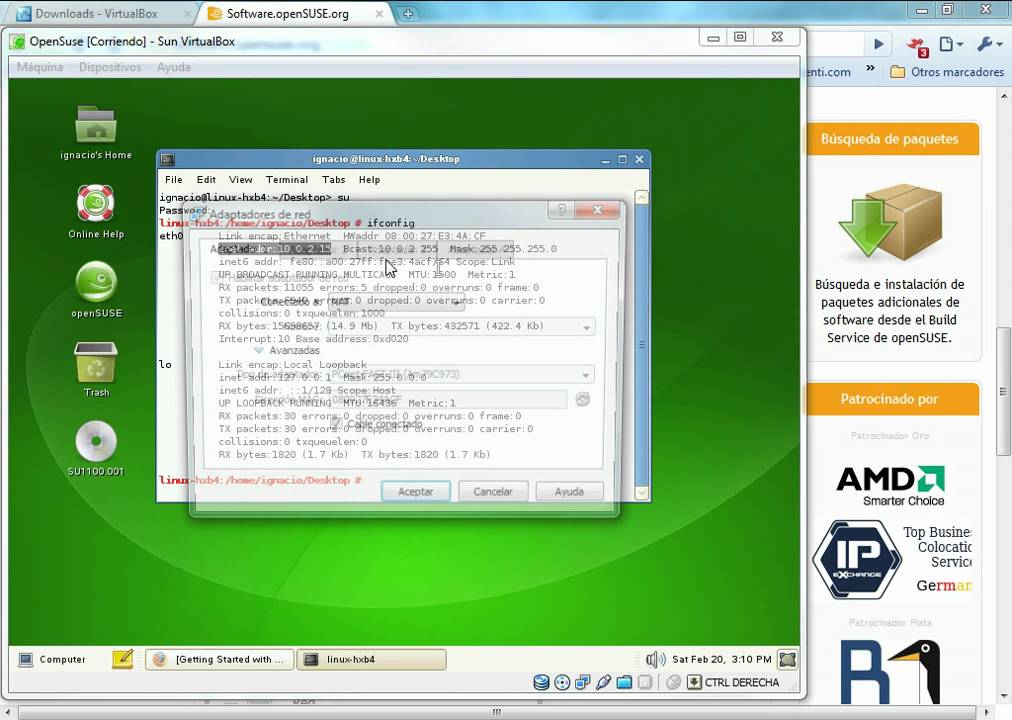Click the USB devices status icon
The width and height of the screenshot is (1012, 720).
(603, 683)
